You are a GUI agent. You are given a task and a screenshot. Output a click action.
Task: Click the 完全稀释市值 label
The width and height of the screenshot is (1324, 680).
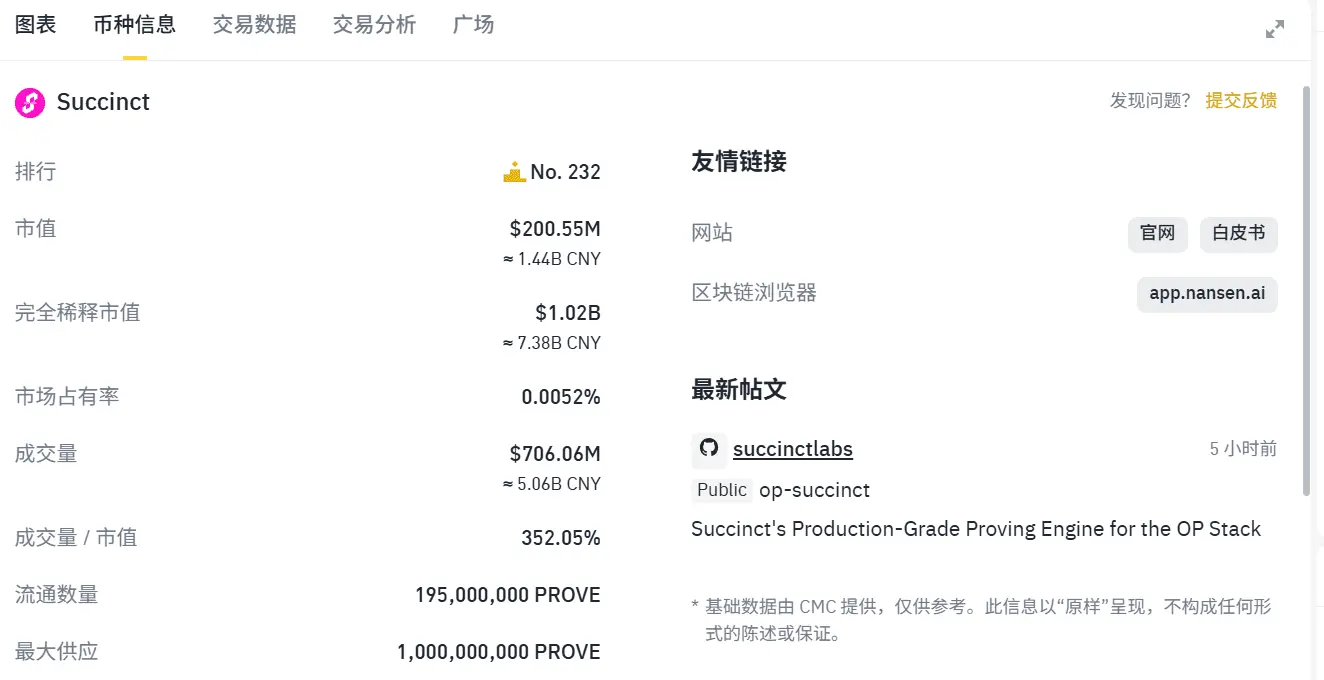[77, 312]
